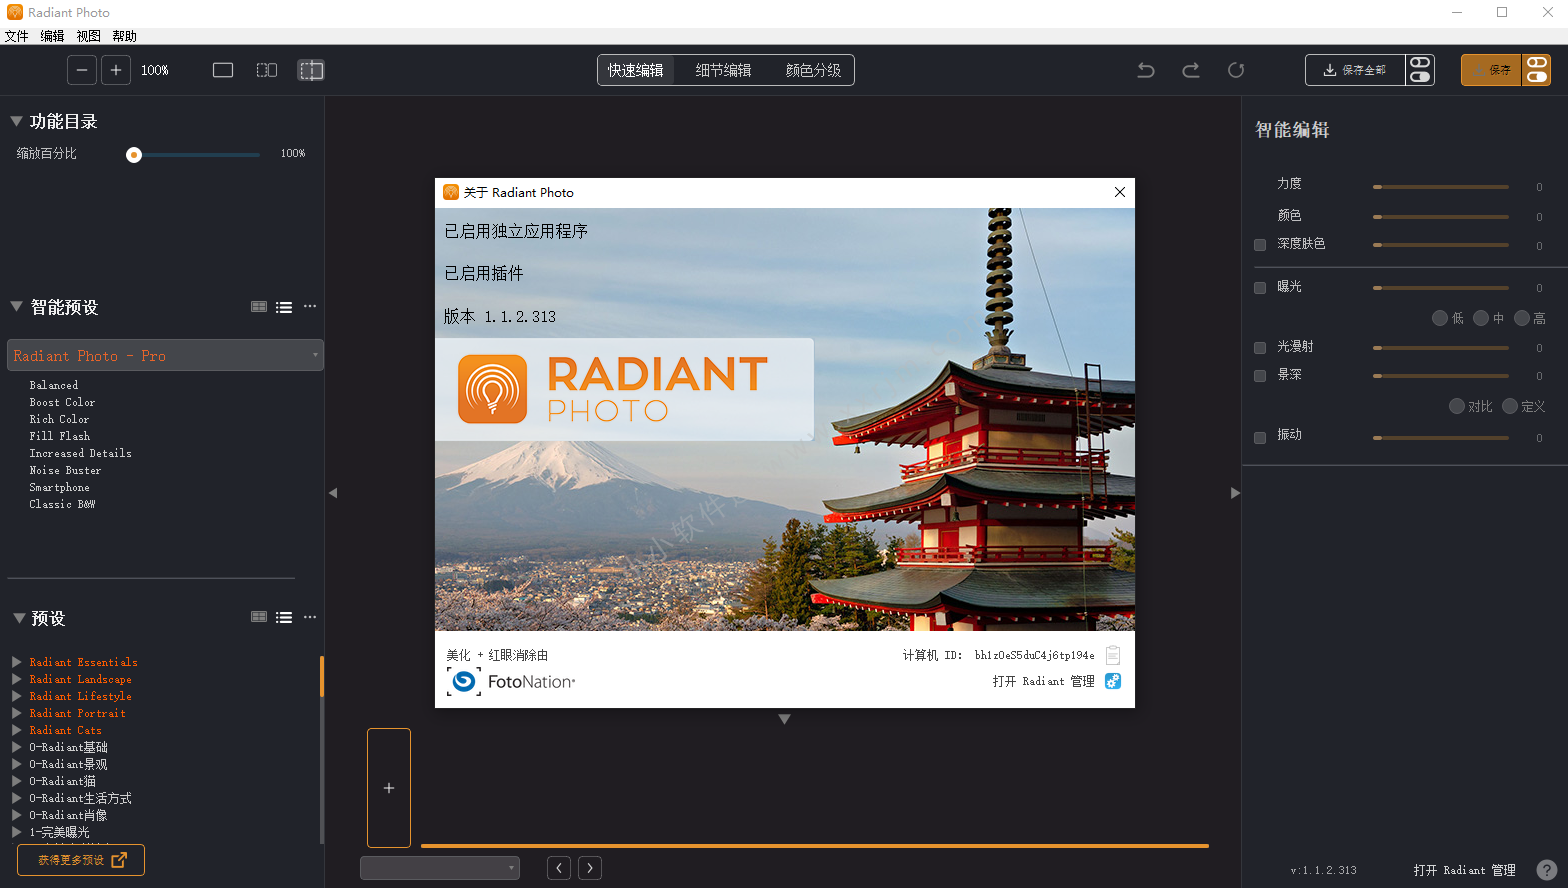The height and width of the screenshot is (888, 1568).
Task: Go to previous image arrow button
Action: pyautogui.click(x=559, y=868)
